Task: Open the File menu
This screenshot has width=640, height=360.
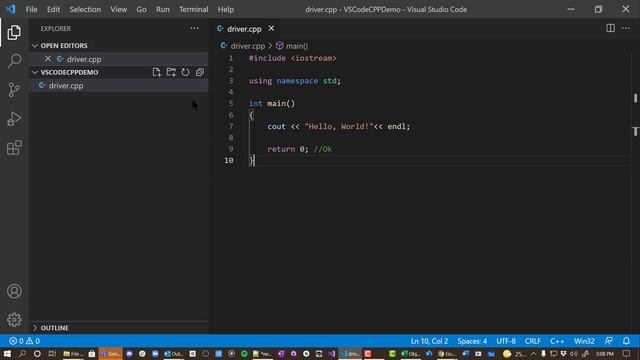Action: [31, 9]
